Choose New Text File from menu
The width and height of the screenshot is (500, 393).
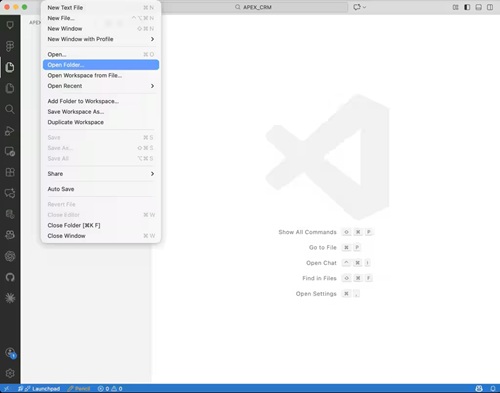101,7
